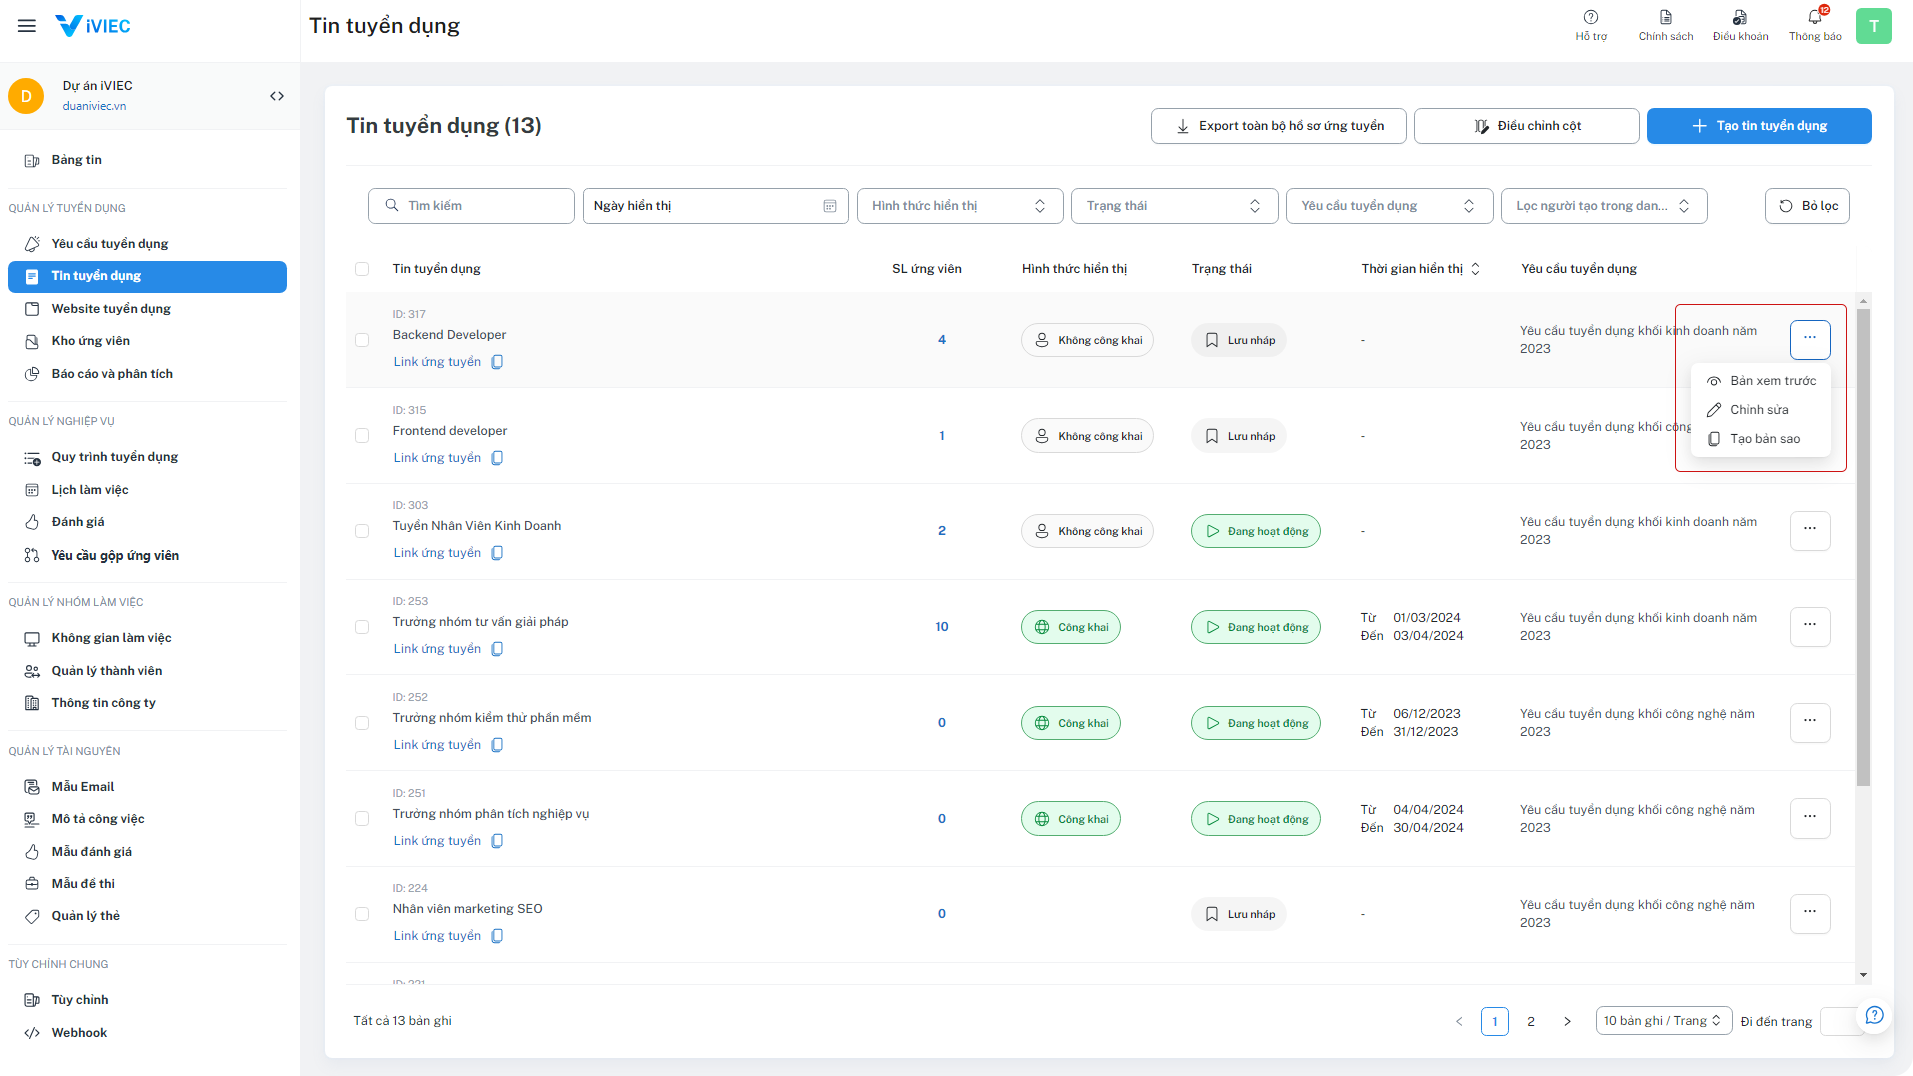The image size is (1913, 1076).
Task: Open the hamburger menu icon
Action: pos(27,26)
